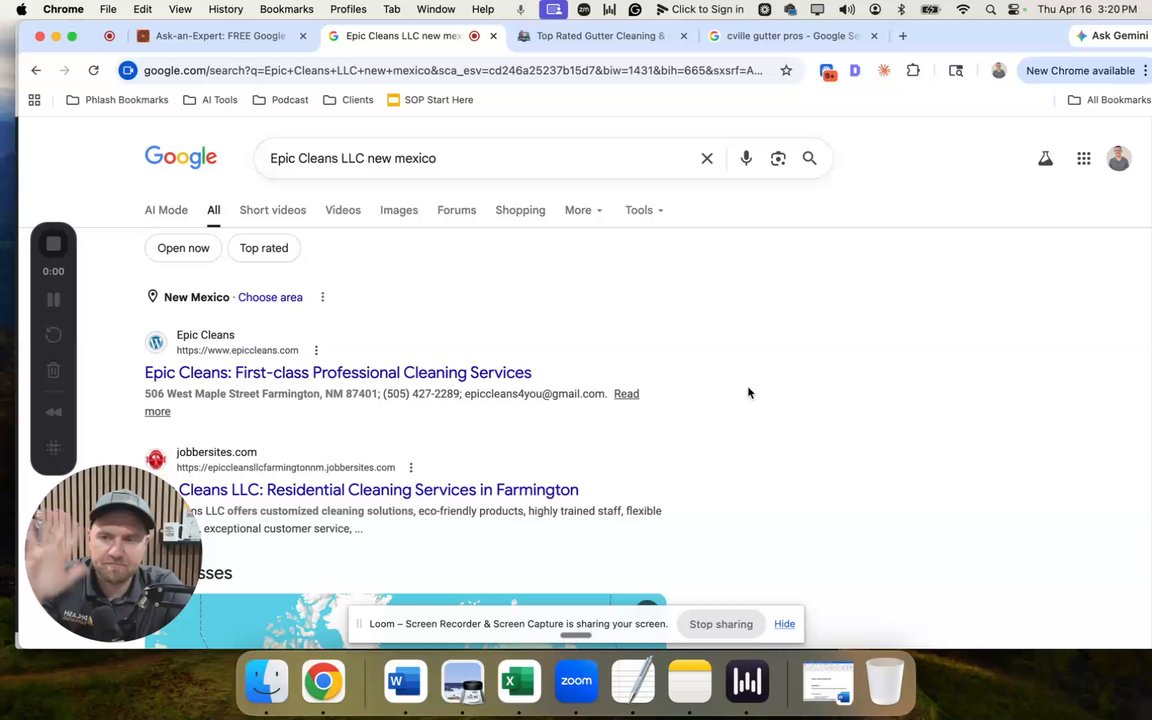Click the magnifying glass search button
The height and width of the screenshot is (720, 1152).
(x=810, y=158)
